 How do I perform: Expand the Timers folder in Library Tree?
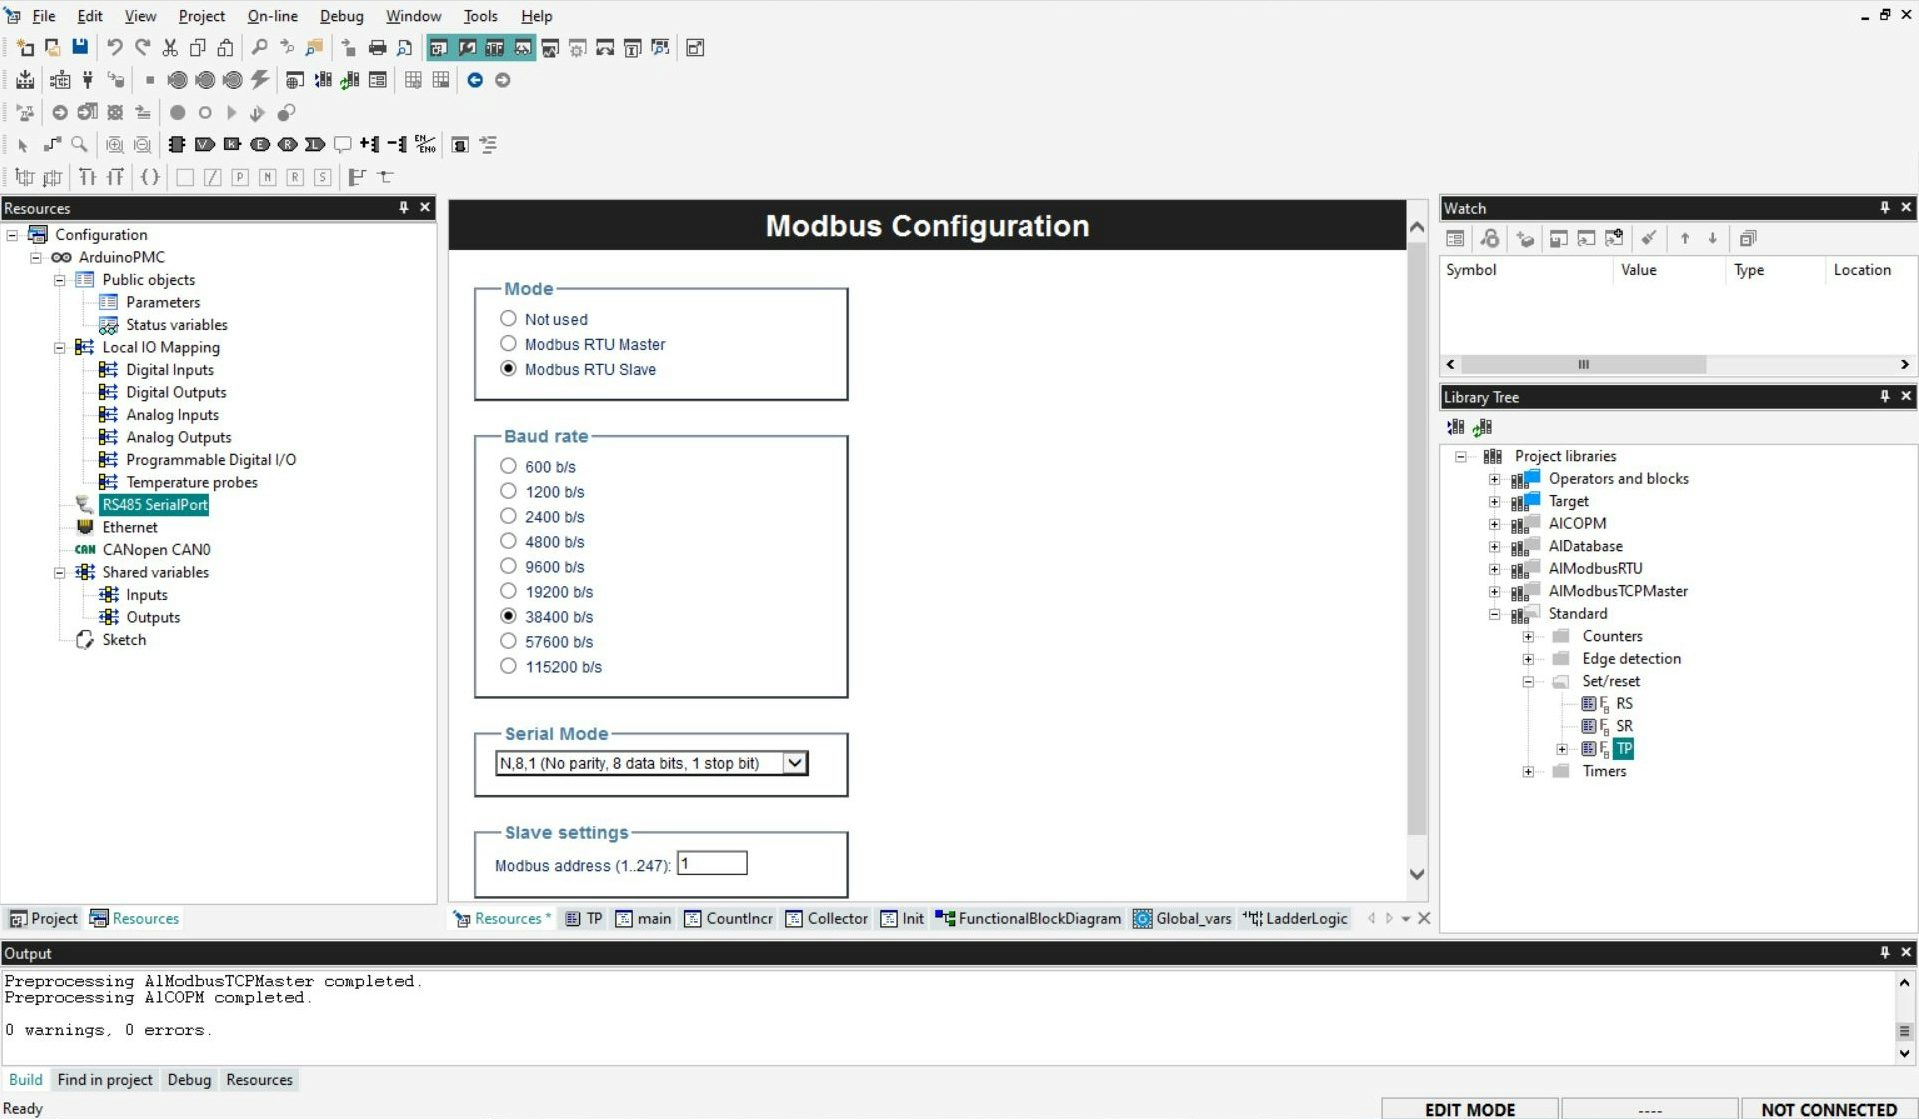click(1528, 771)
